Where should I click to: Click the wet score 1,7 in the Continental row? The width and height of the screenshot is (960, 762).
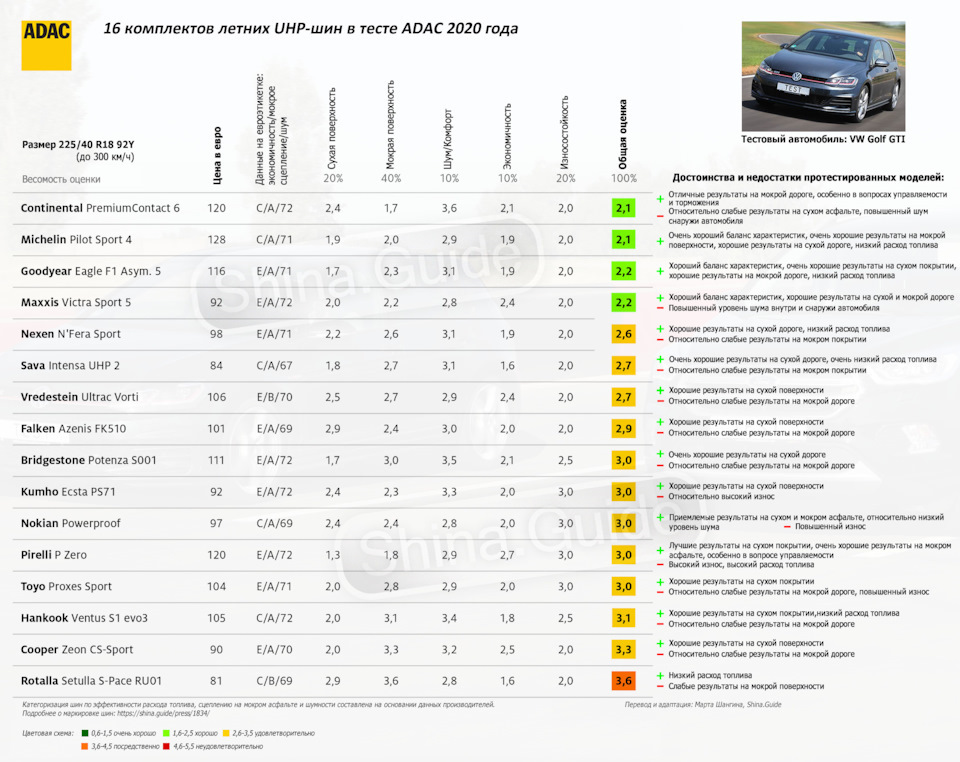coord(391,208)
